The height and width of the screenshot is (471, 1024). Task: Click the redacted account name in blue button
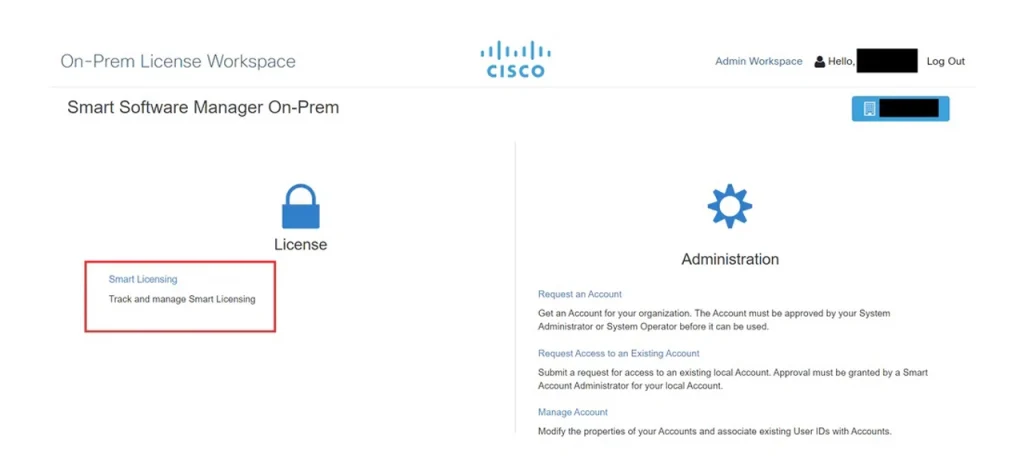[x=910, y=109]
